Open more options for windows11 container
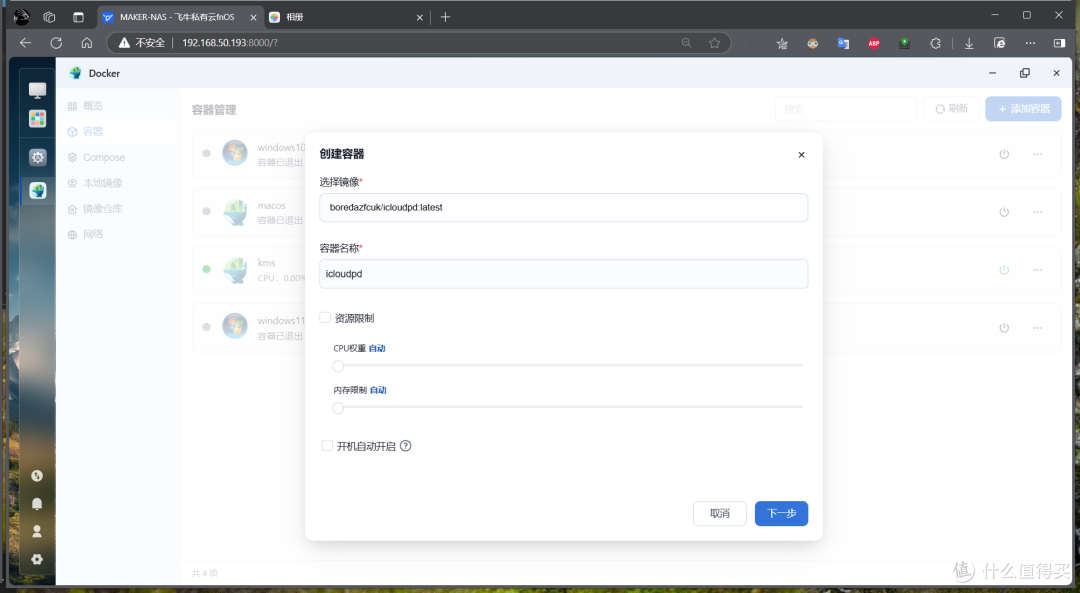The width and height of the screenshot is (1080, 593). coord(1037,328)
